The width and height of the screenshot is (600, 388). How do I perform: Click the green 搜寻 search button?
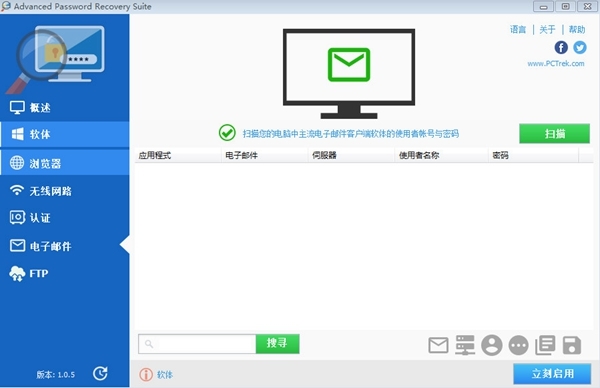tap(277, 344)
